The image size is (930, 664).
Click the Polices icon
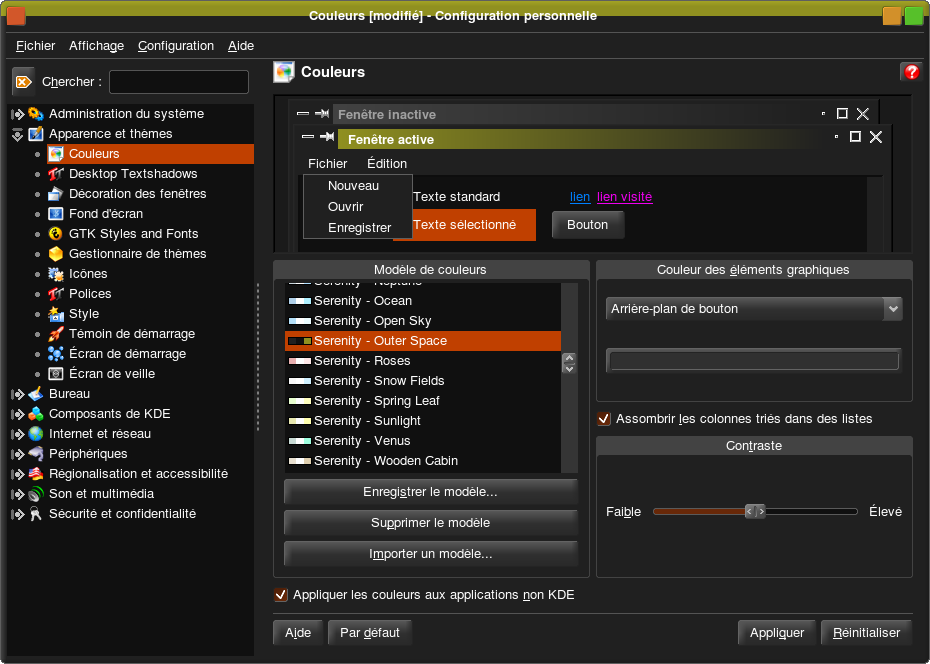click(56, 294)
